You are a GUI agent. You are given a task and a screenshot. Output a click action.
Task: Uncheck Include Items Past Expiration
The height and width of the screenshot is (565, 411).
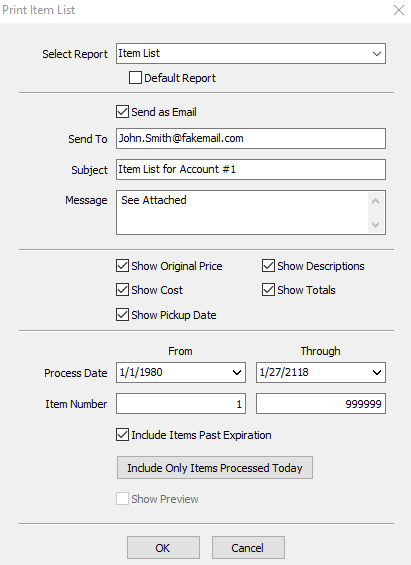coord(122,435)
